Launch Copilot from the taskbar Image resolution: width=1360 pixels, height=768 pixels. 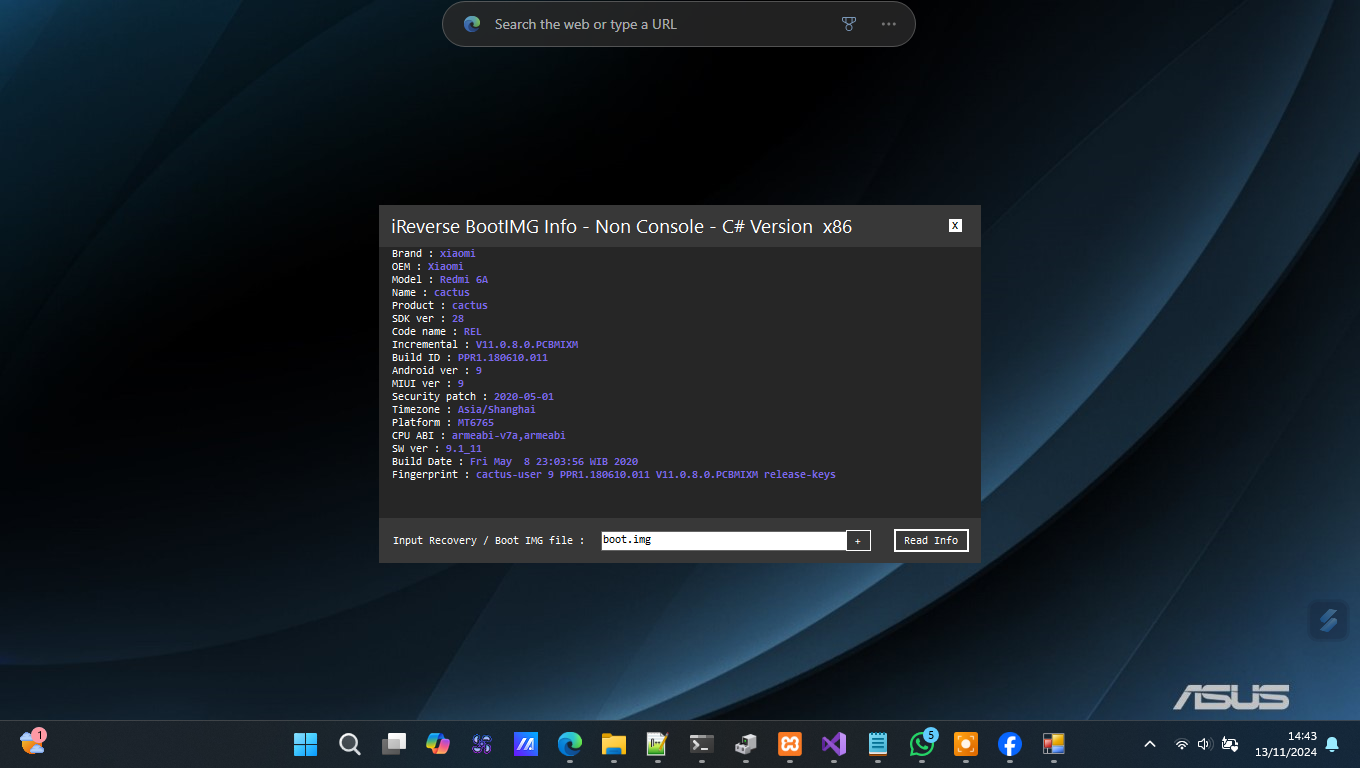pos(437,744)
